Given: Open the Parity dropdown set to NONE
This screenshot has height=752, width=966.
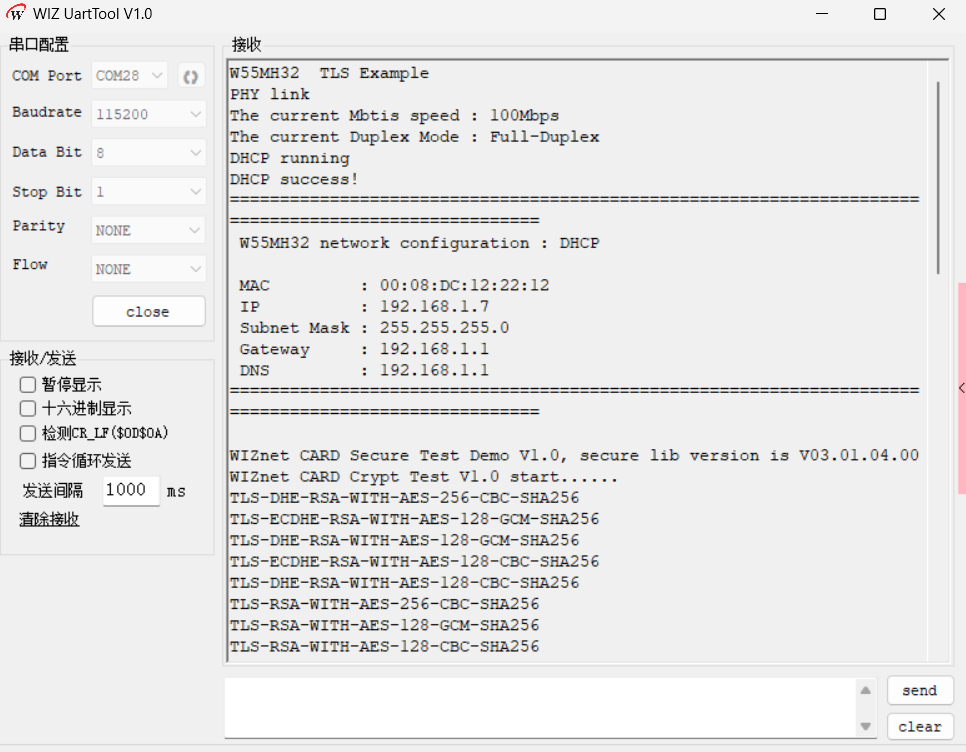Looking at the screenshot, I should tap(148, 230).
